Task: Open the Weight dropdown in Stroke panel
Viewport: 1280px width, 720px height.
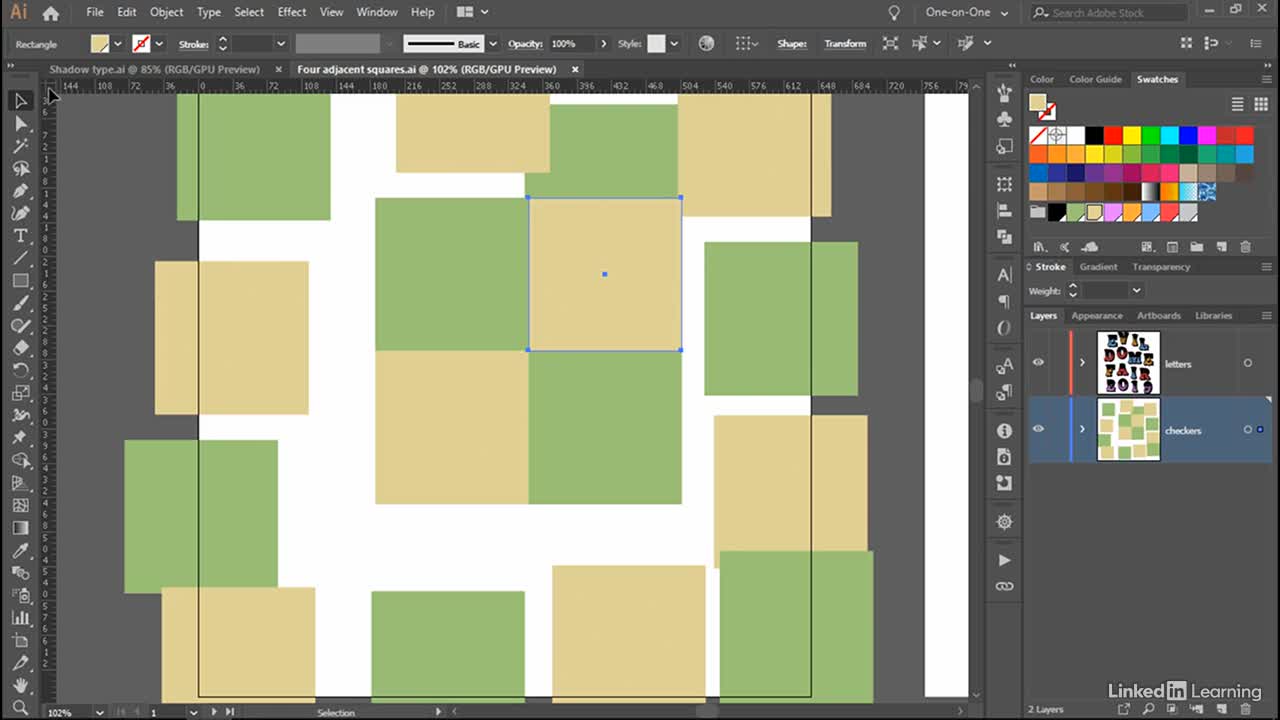Action: coord(1136,290)
